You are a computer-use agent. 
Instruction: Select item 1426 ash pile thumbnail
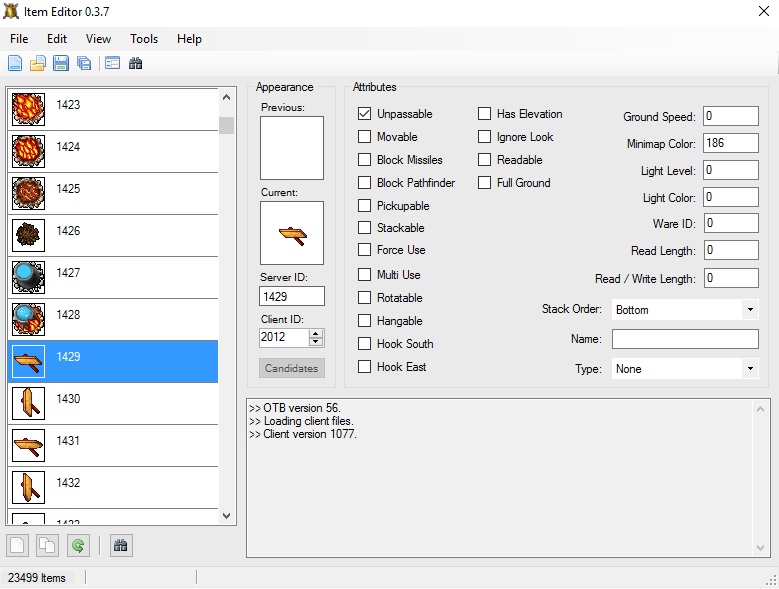[28, 235]
